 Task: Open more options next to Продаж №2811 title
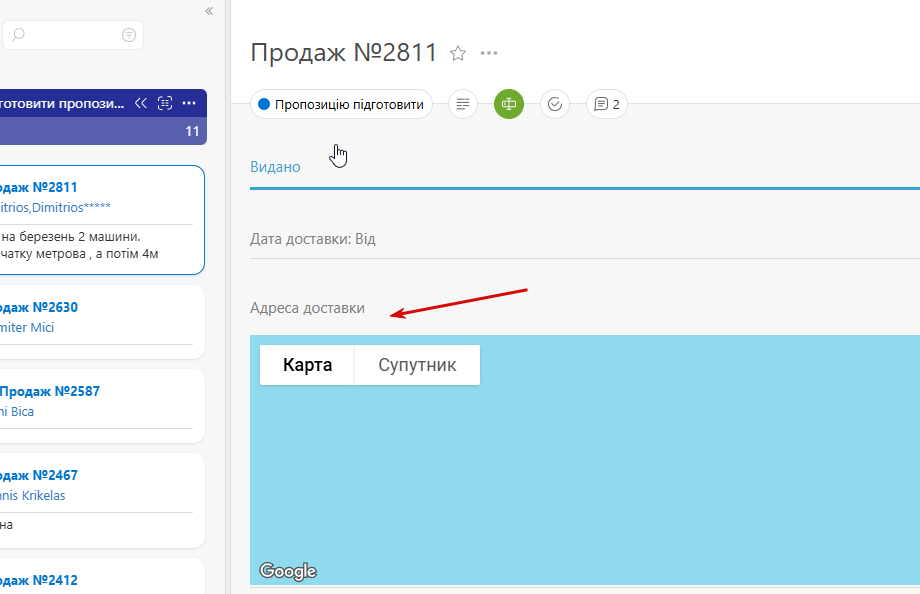click(x=489, y=53)
